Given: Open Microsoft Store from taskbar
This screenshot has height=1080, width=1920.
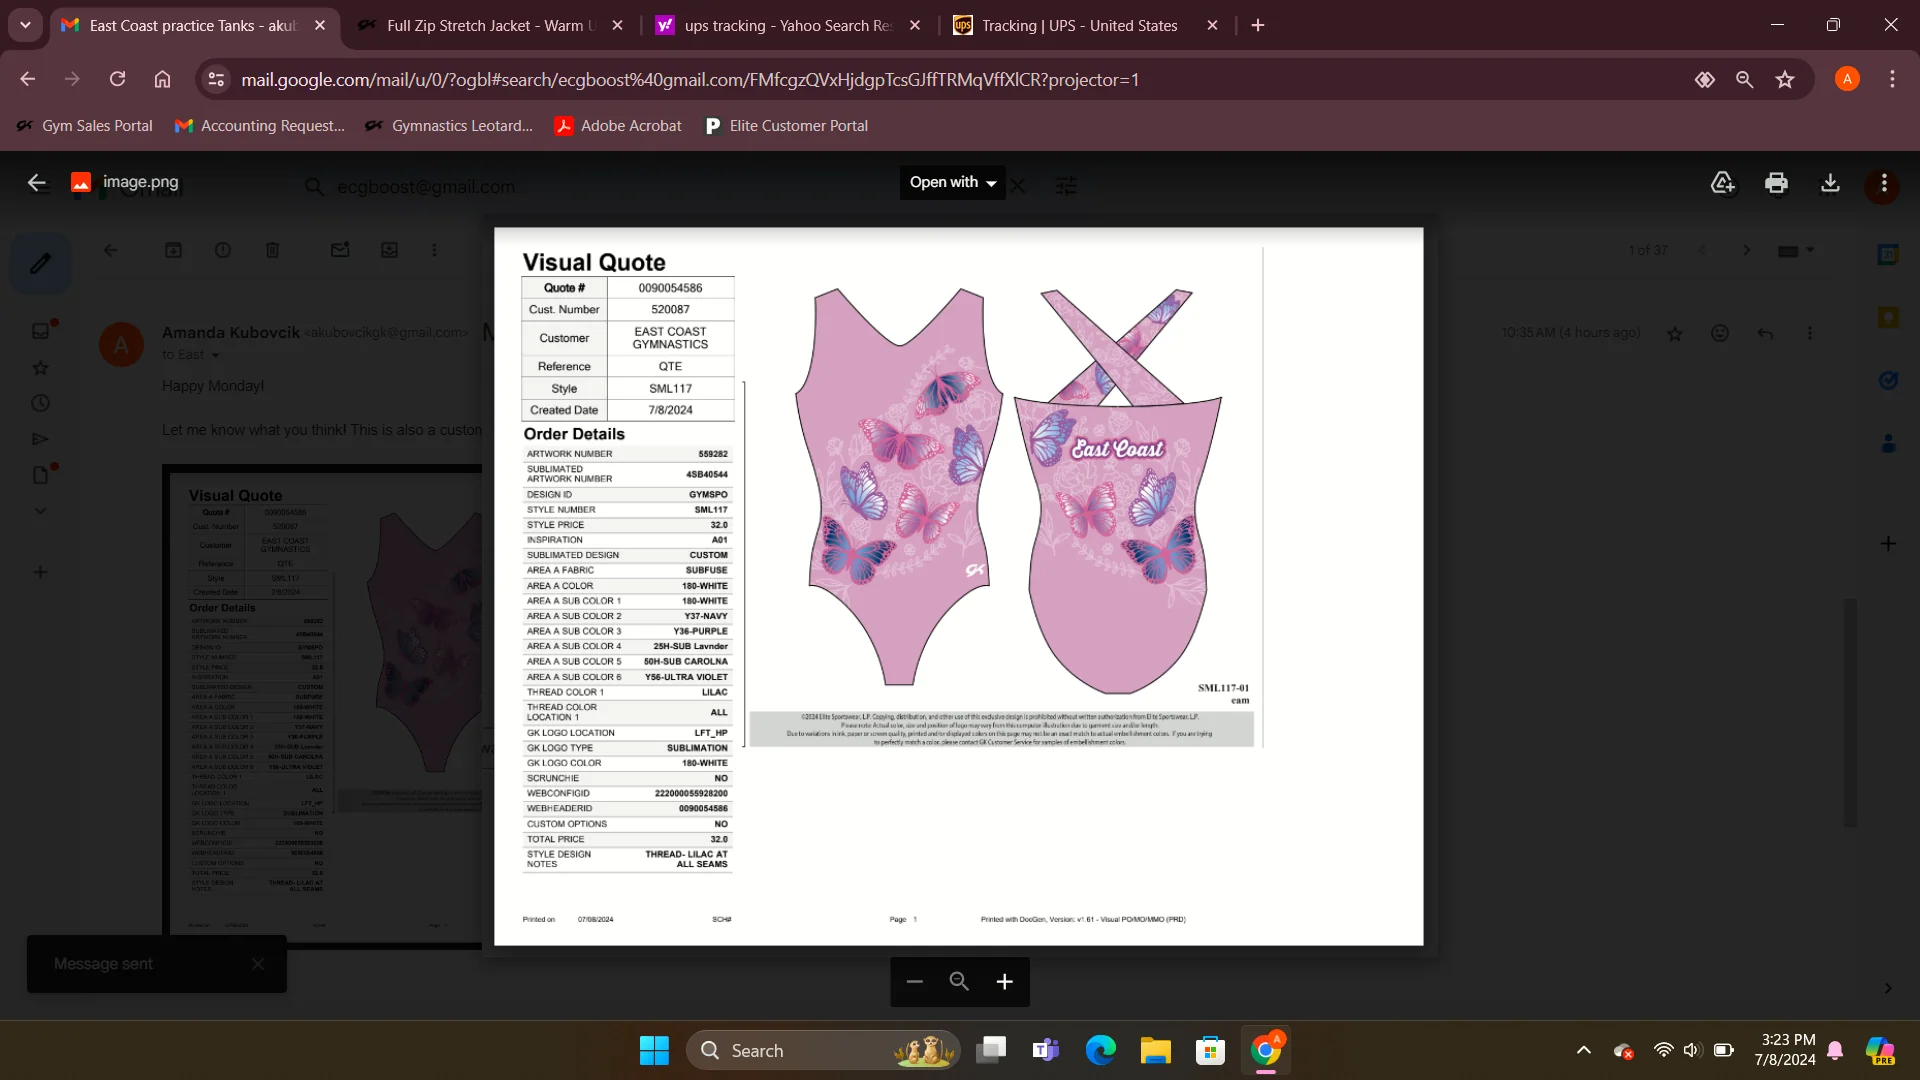Looking at the screenshot, I should (x=1211, y=1050).
